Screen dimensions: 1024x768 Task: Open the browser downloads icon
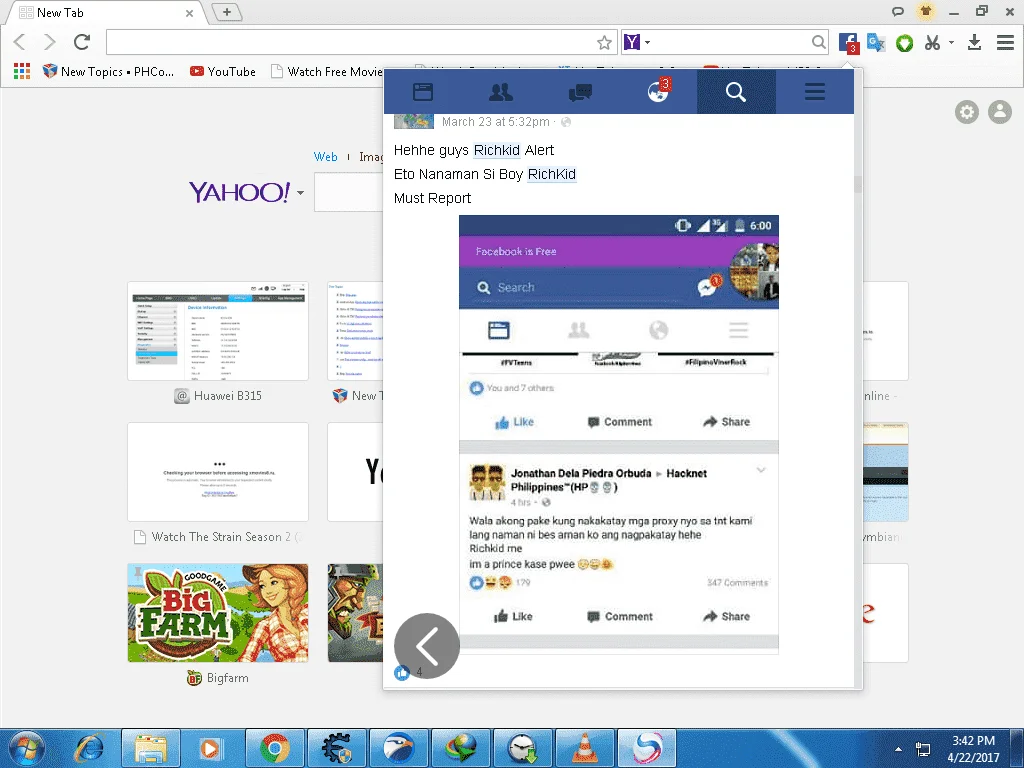pos(974,43)
